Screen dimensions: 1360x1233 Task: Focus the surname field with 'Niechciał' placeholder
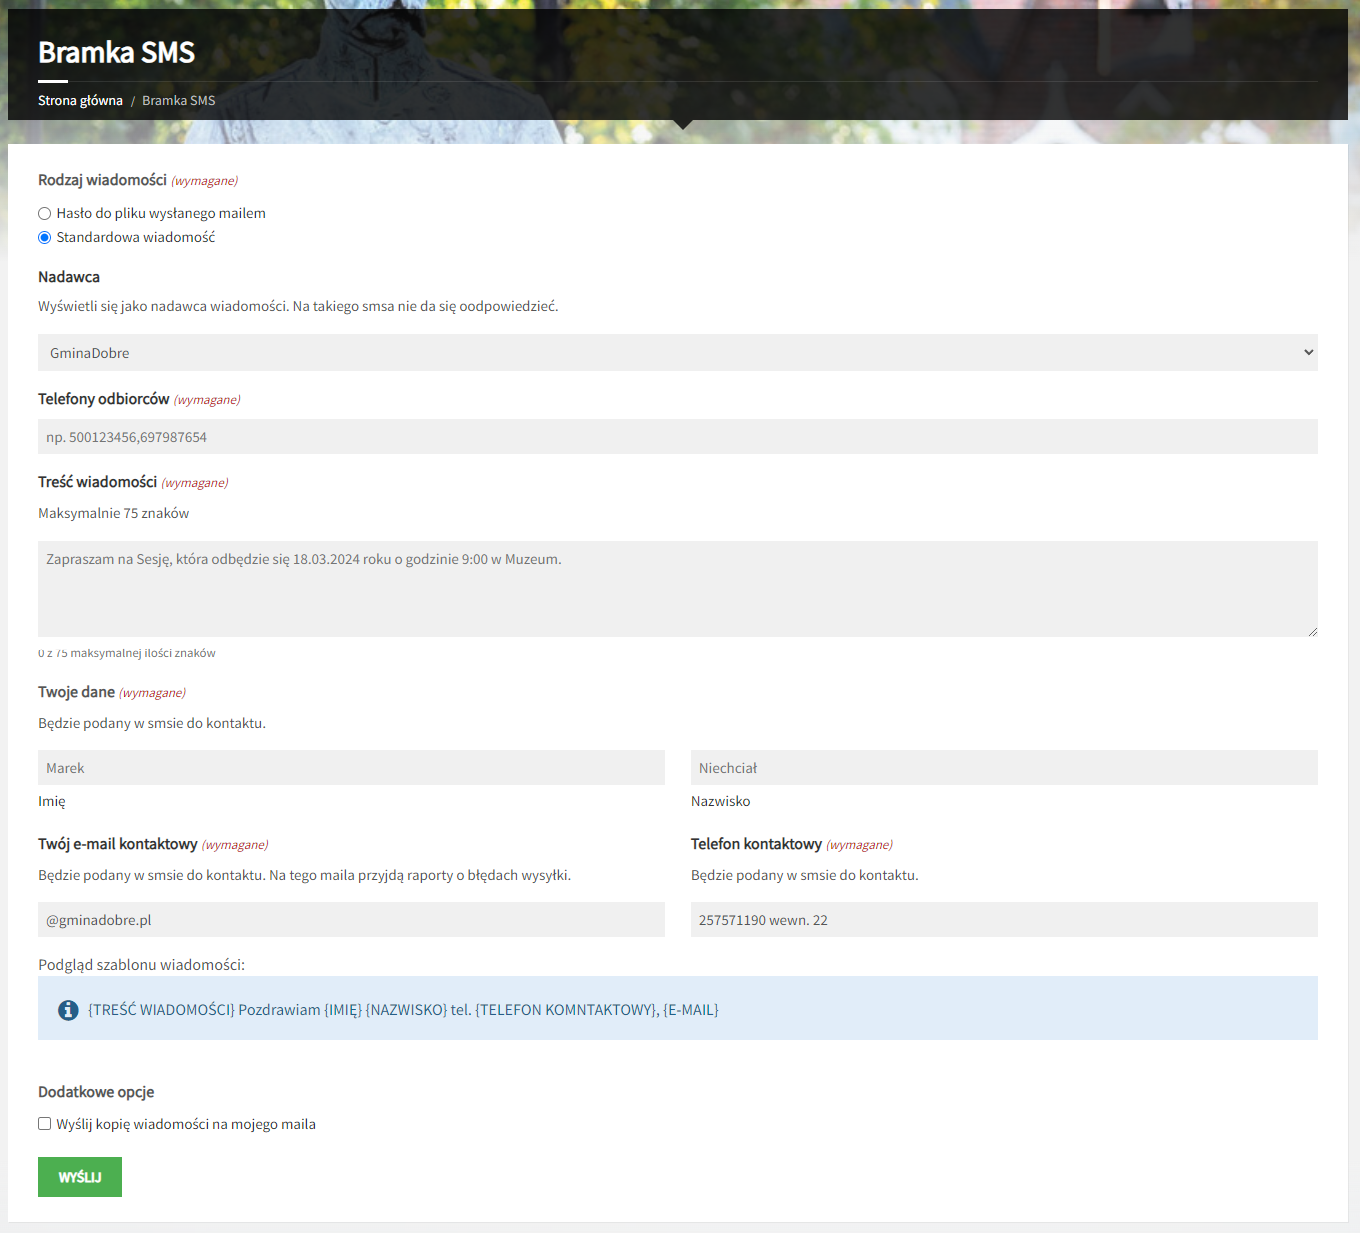tap(1004, 768)
